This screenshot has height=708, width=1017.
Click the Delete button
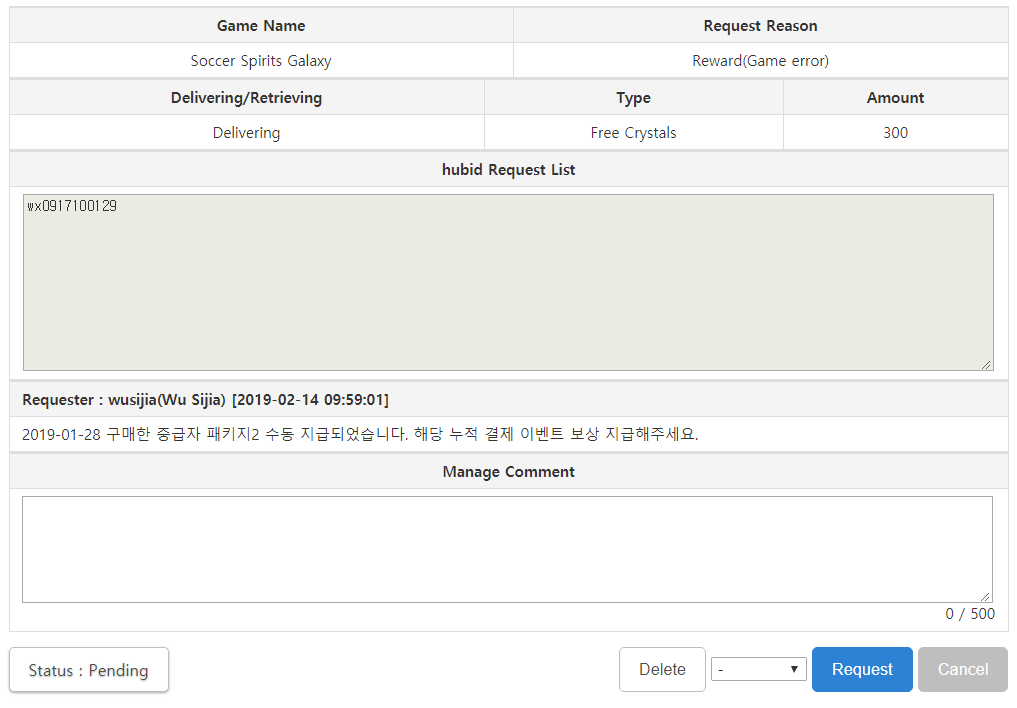point(662,669)
